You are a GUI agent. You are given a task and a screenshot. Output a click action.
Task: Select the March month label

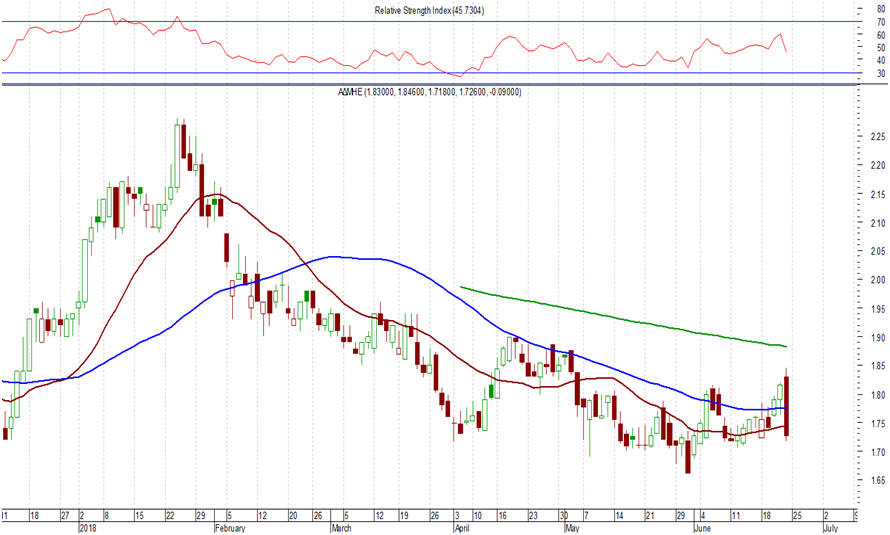341,528
